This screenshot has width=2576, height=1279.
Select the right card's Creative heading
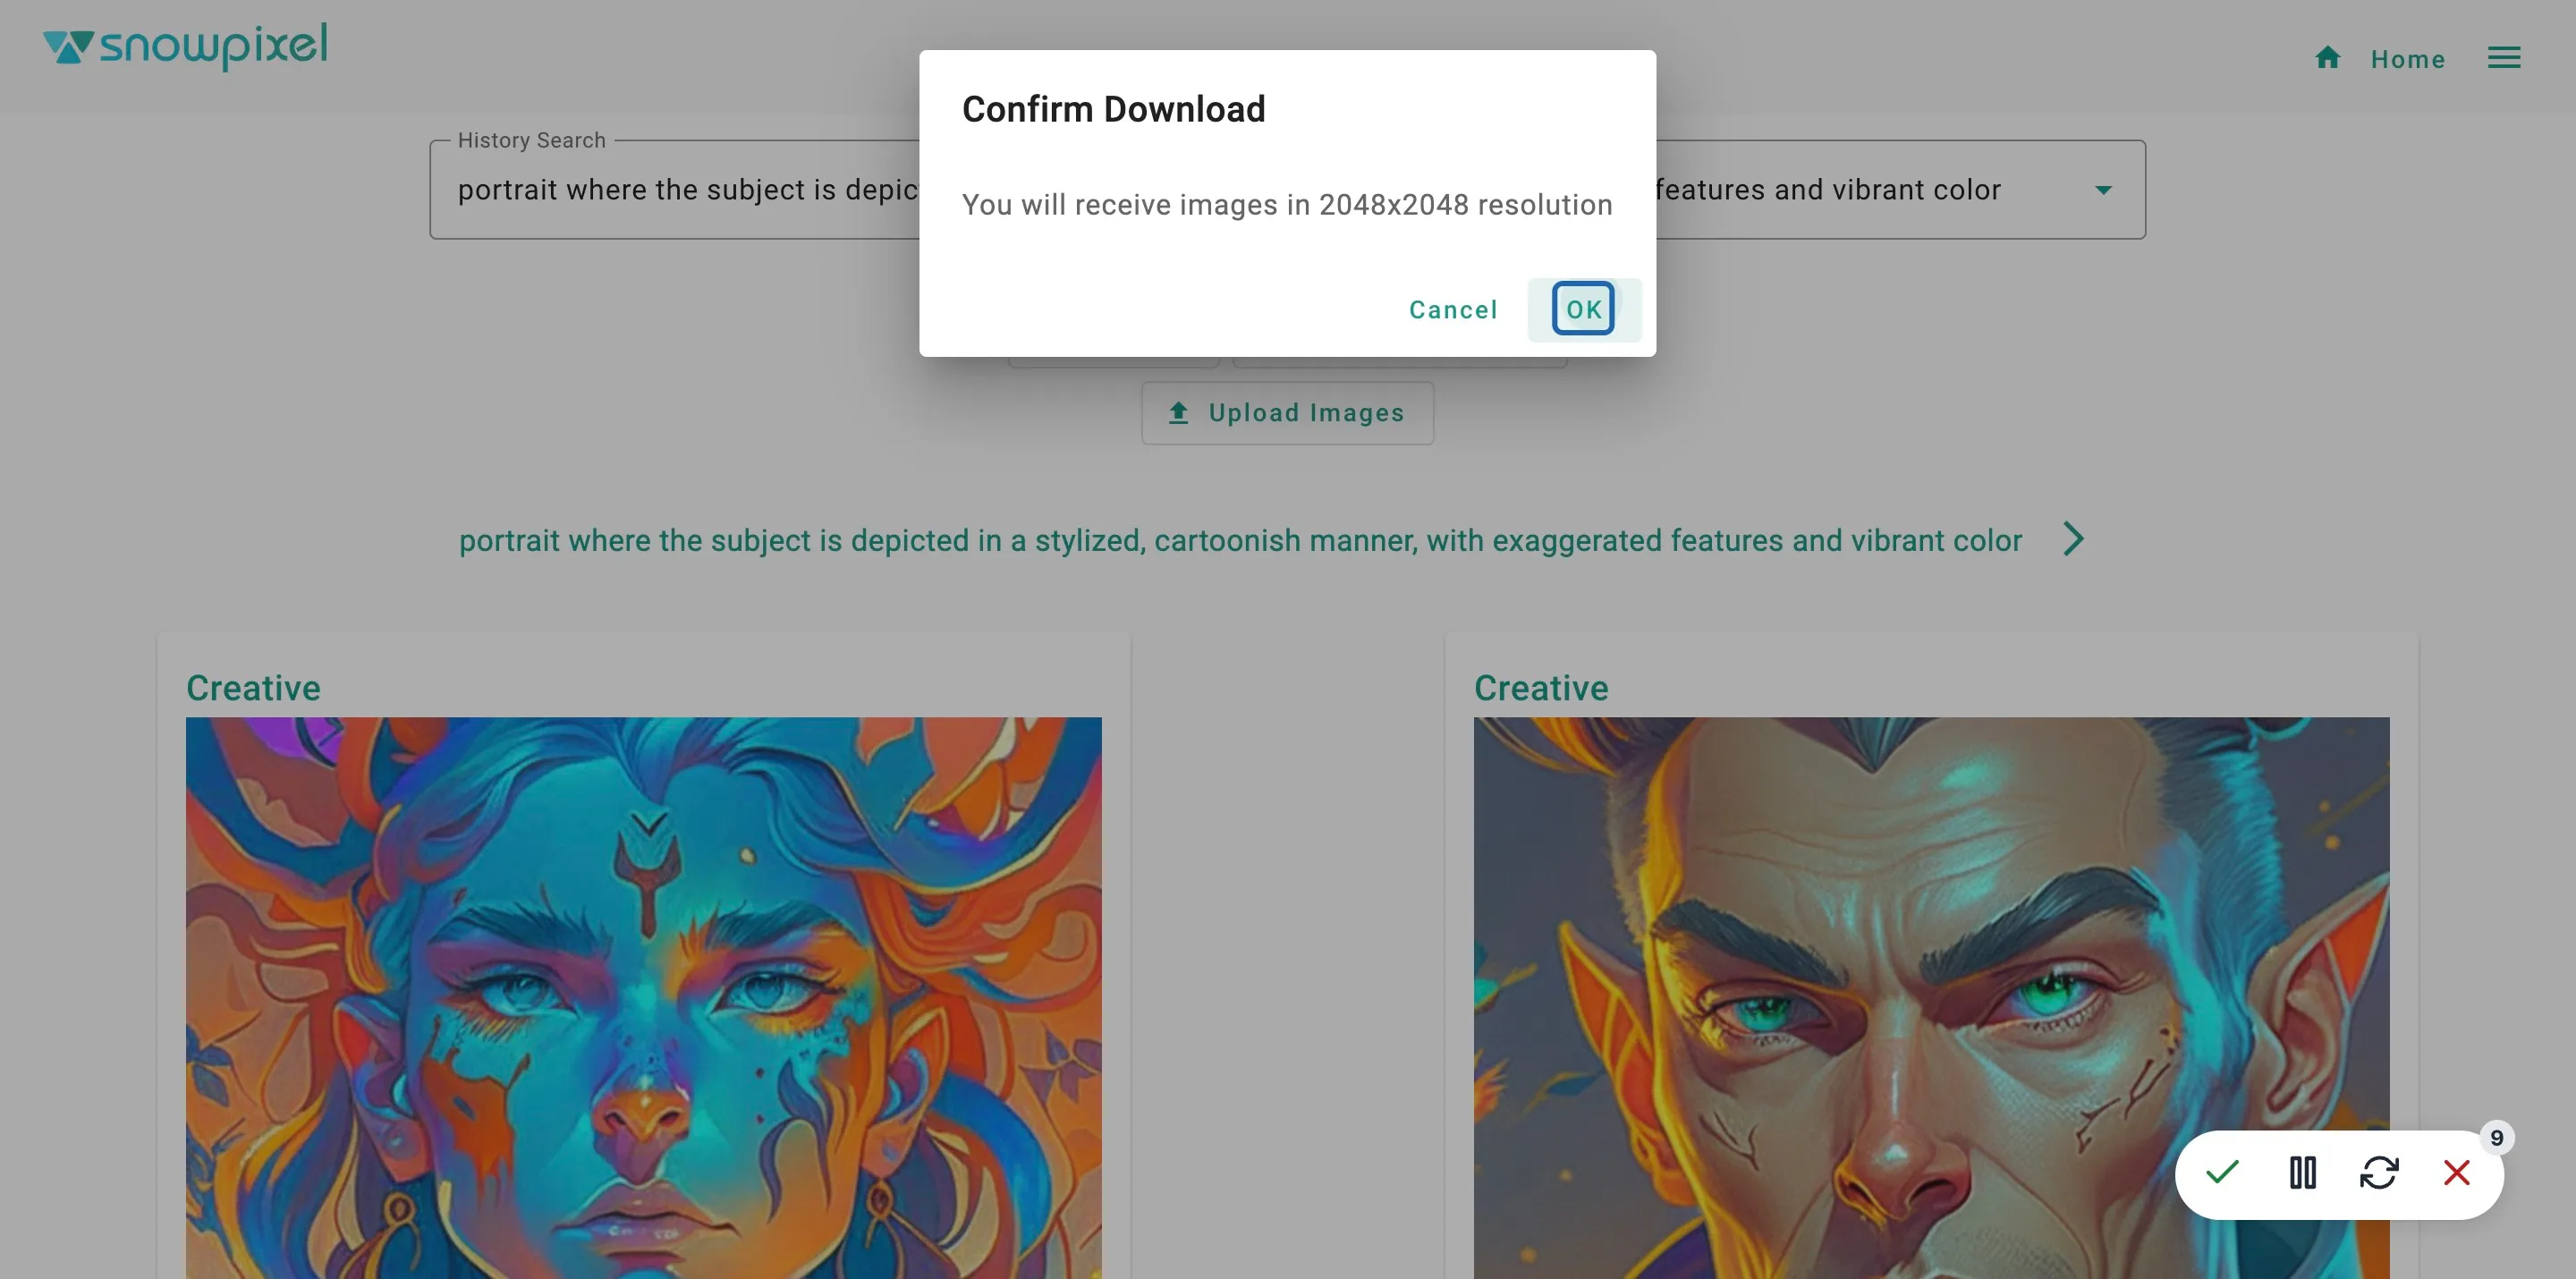1541,687
